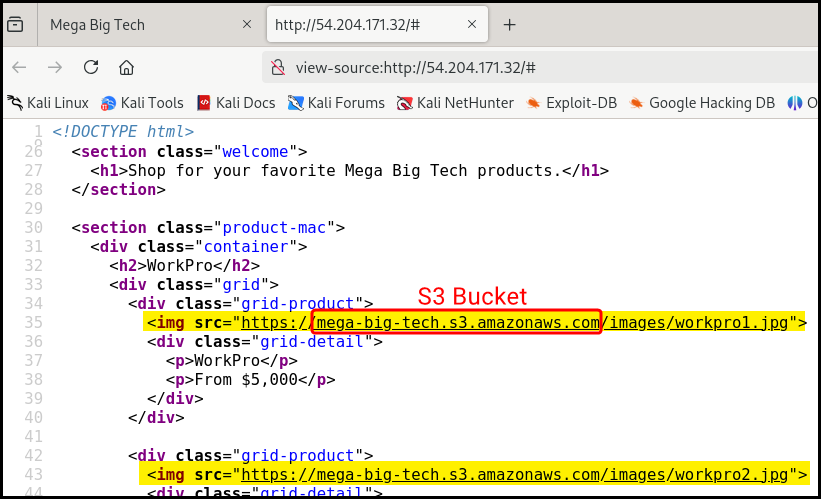Click the Kali NetHunter bookmark icon
Viewport: 821px width, 499px height.
[x=405, y=103]
